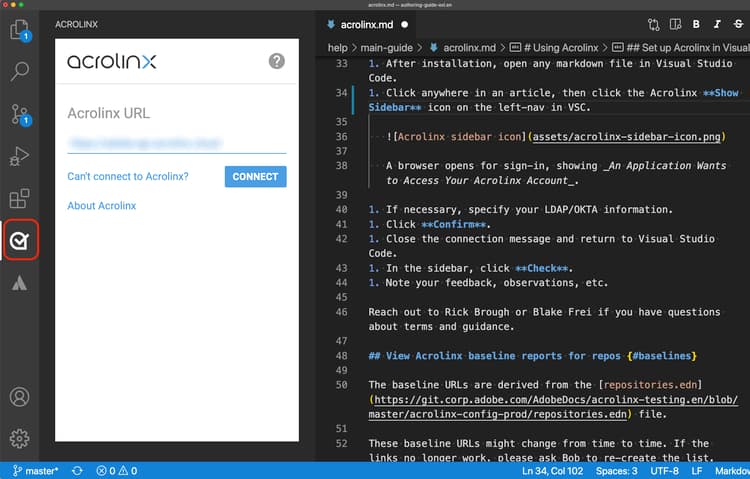
Task: Toggle italic formatting in editor toolbar
Action: [717, 24]
